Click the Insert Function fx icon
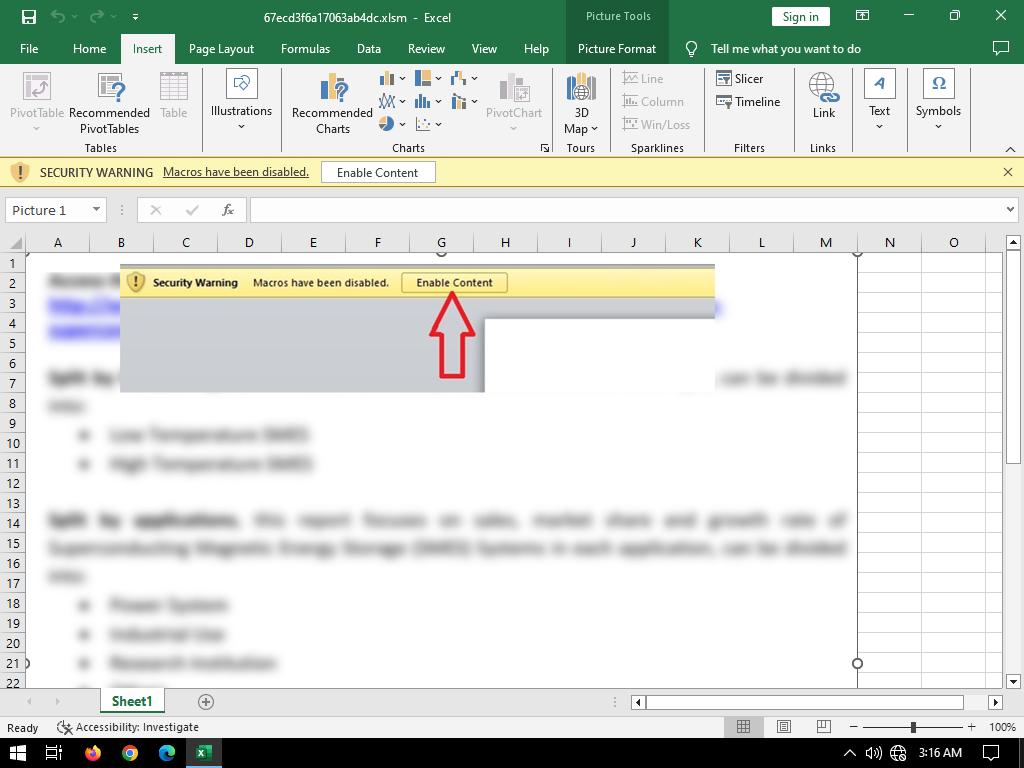 [228, 210]
